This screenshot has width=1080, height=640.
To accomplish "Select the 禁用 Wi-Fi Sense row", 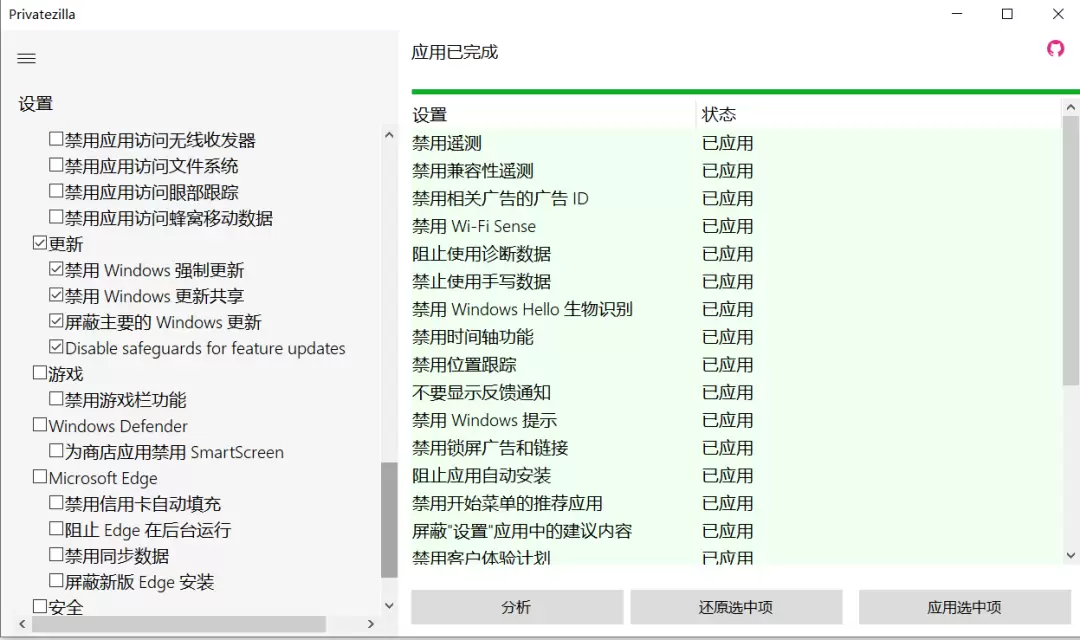I will [736, 226].
